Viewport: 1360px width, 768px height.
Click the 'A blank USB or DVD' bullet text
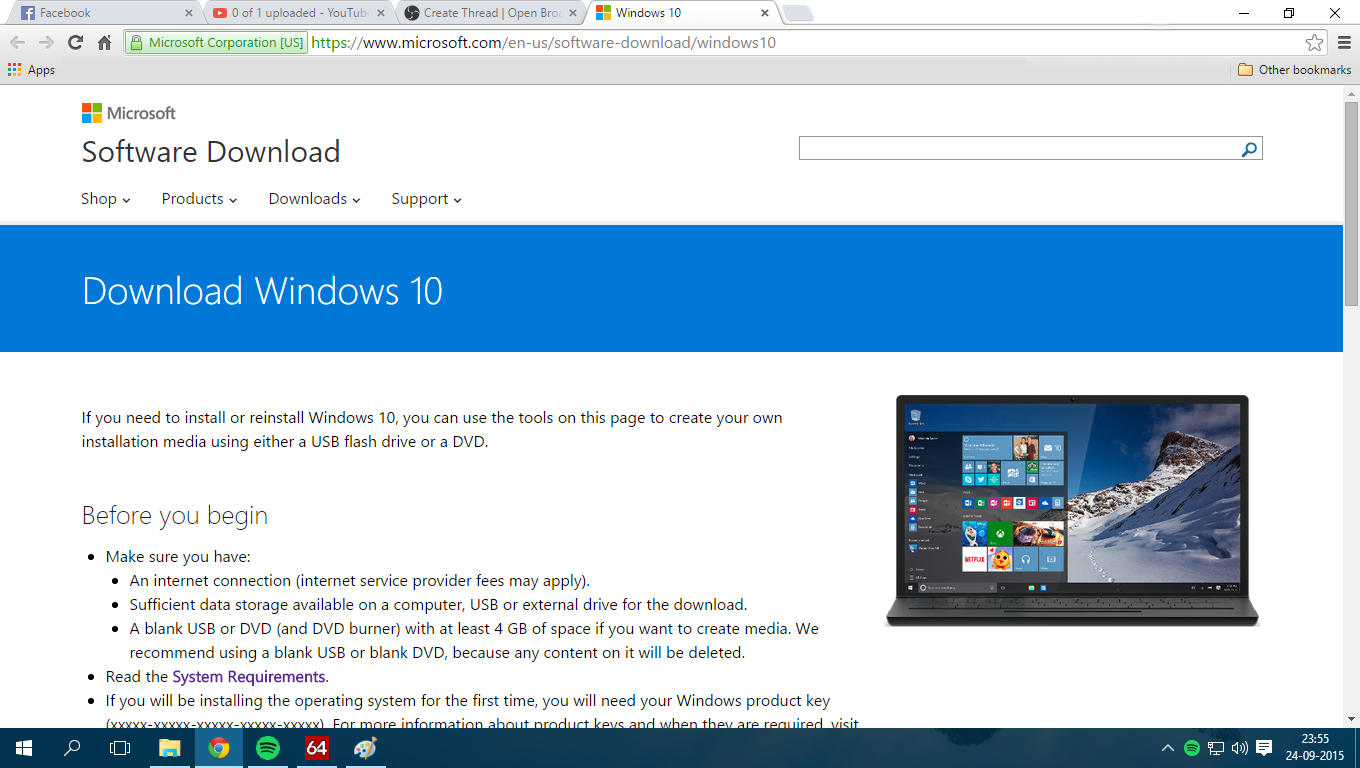coord(474,640)
